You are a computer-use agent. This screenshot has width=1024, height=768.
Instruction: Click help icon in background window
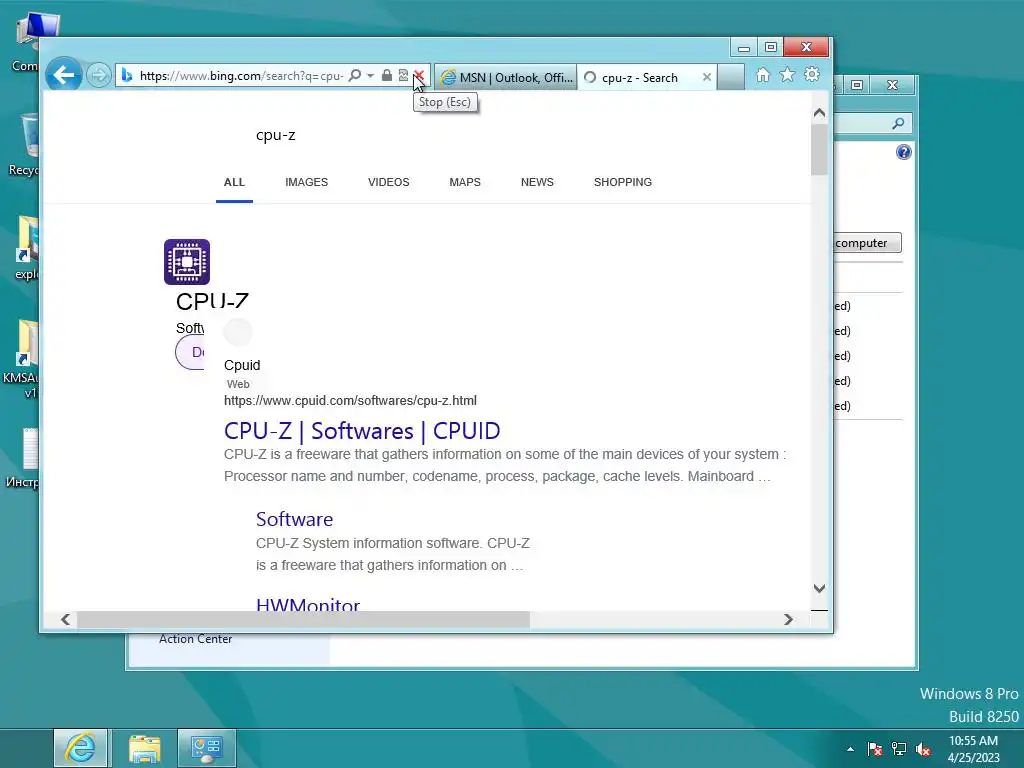pyautogui.click(x=903, y=152)
